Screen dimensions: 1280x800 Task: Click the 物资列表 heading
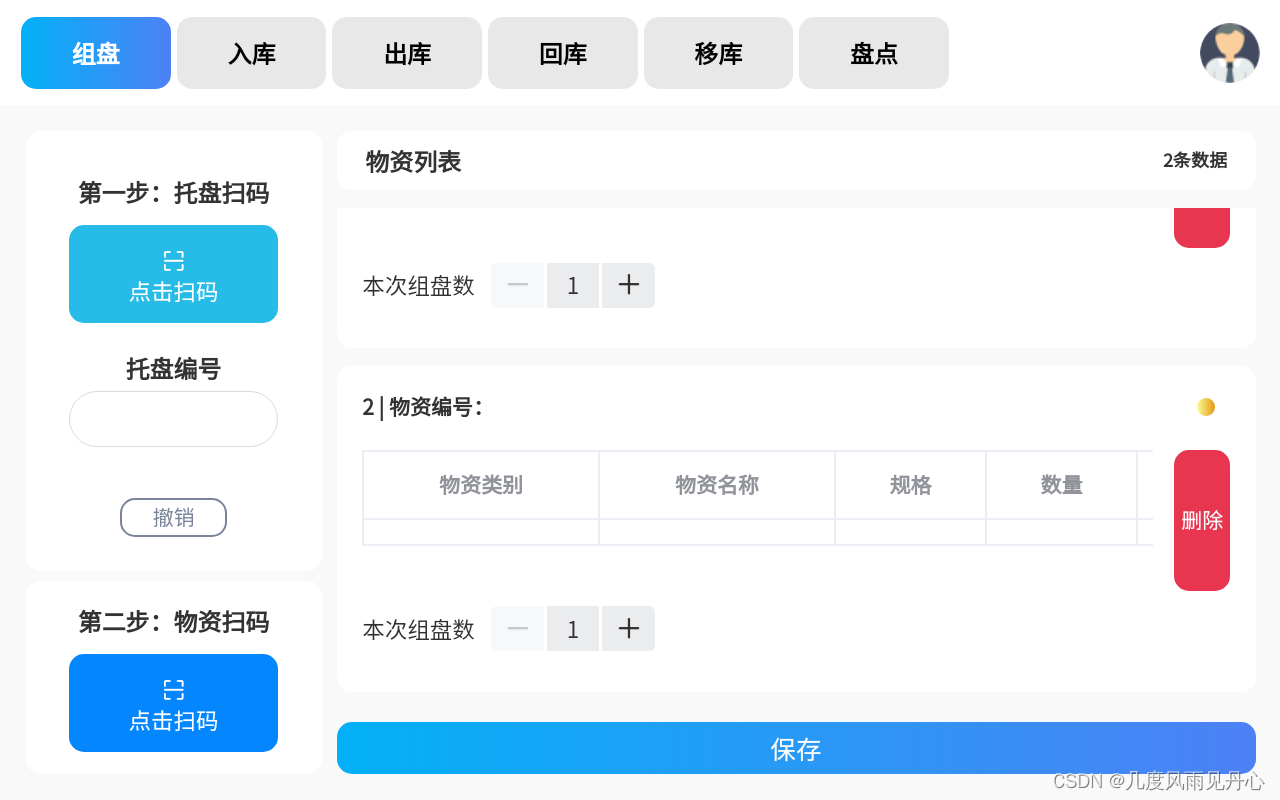pyautogui.click(x=413, y=161)
